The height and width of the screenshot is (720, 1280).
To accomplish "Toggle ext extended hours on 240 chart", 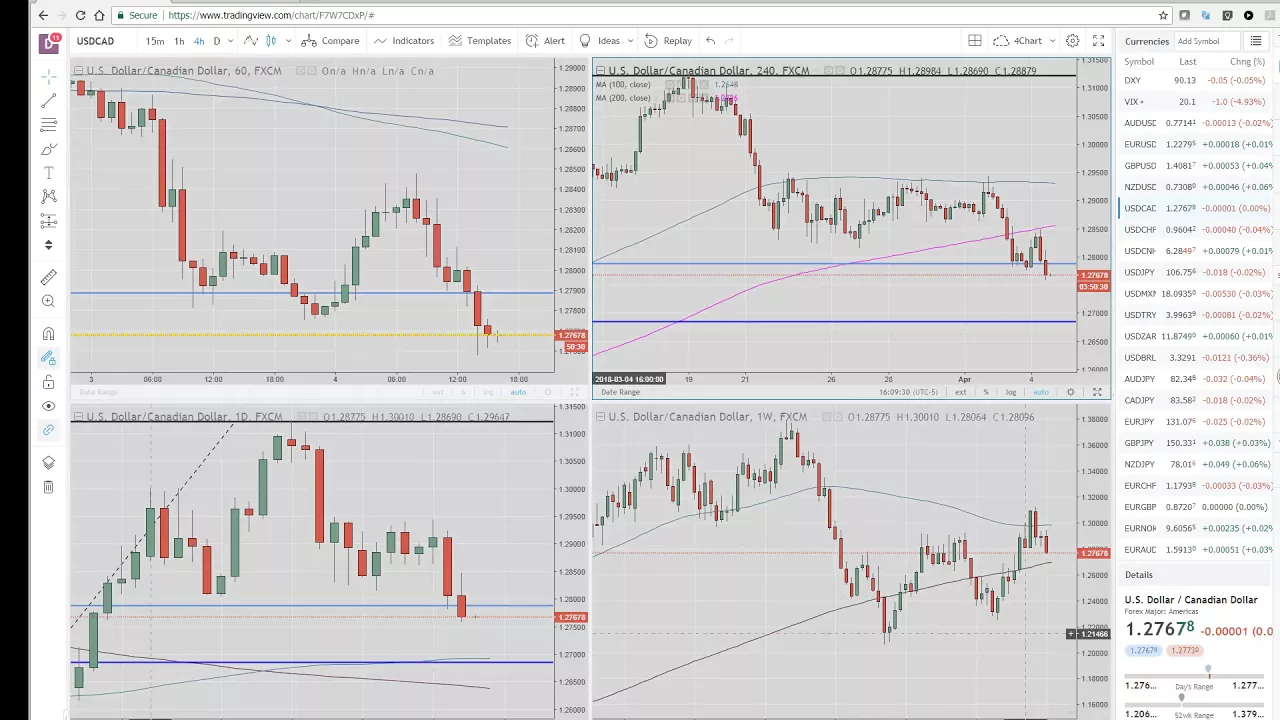I will [x=960, y=392].
